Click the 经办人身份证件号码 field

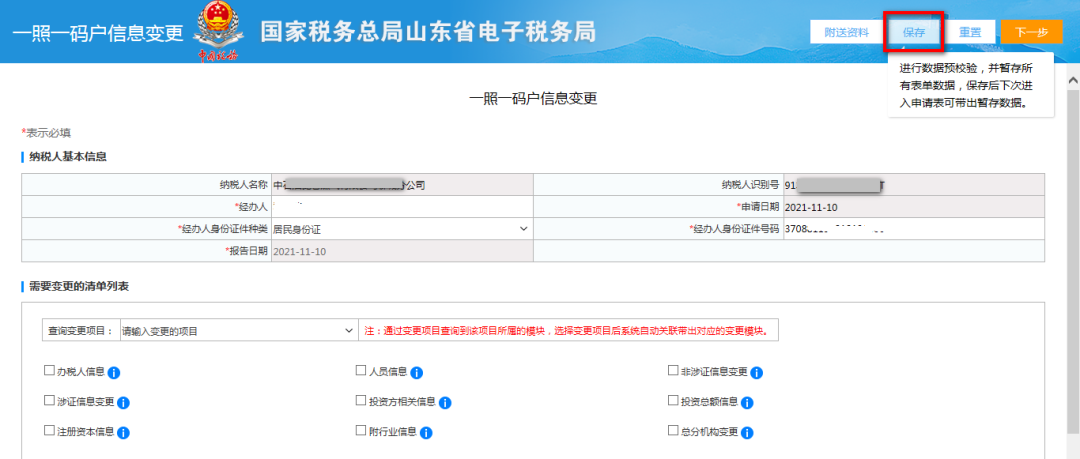pyautogui.click(x=913, y=229)
